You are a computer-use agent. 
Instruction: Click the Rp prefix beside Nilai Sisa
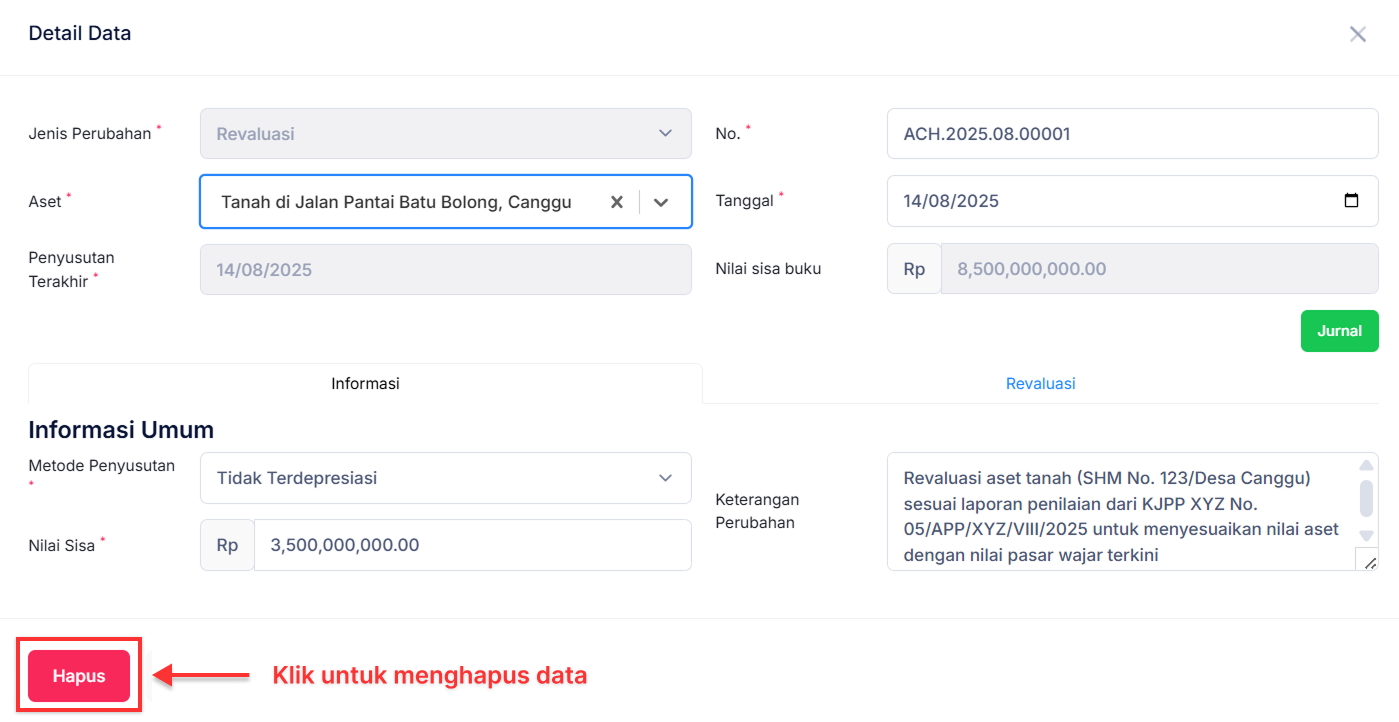[226, 545]
